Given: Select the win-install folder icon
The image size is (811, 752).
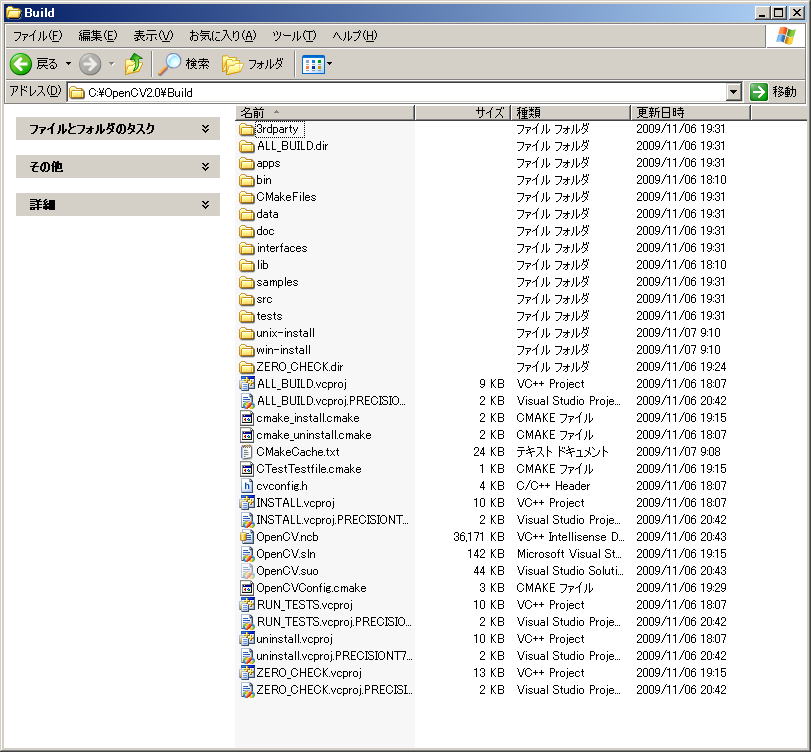Looking at the screenshot, I should tap(247, 350).
